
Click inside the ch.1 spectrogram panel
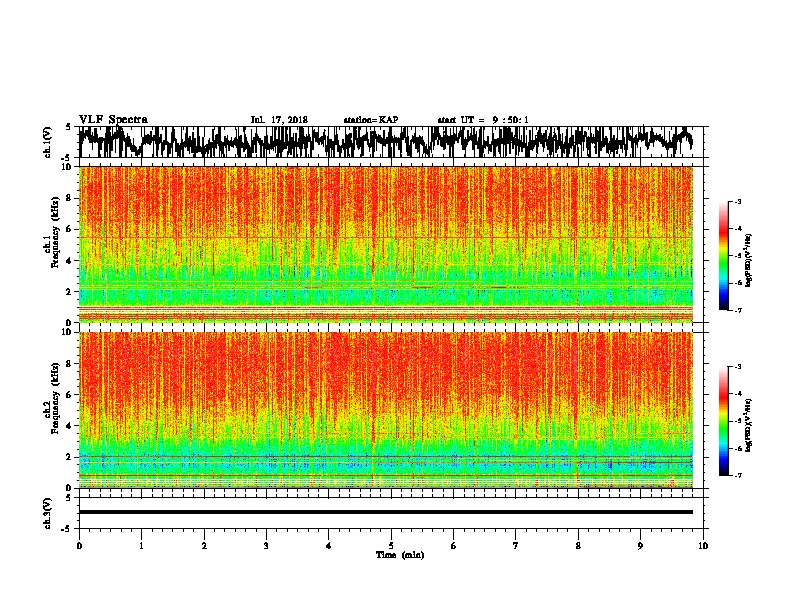coord(385,244)
